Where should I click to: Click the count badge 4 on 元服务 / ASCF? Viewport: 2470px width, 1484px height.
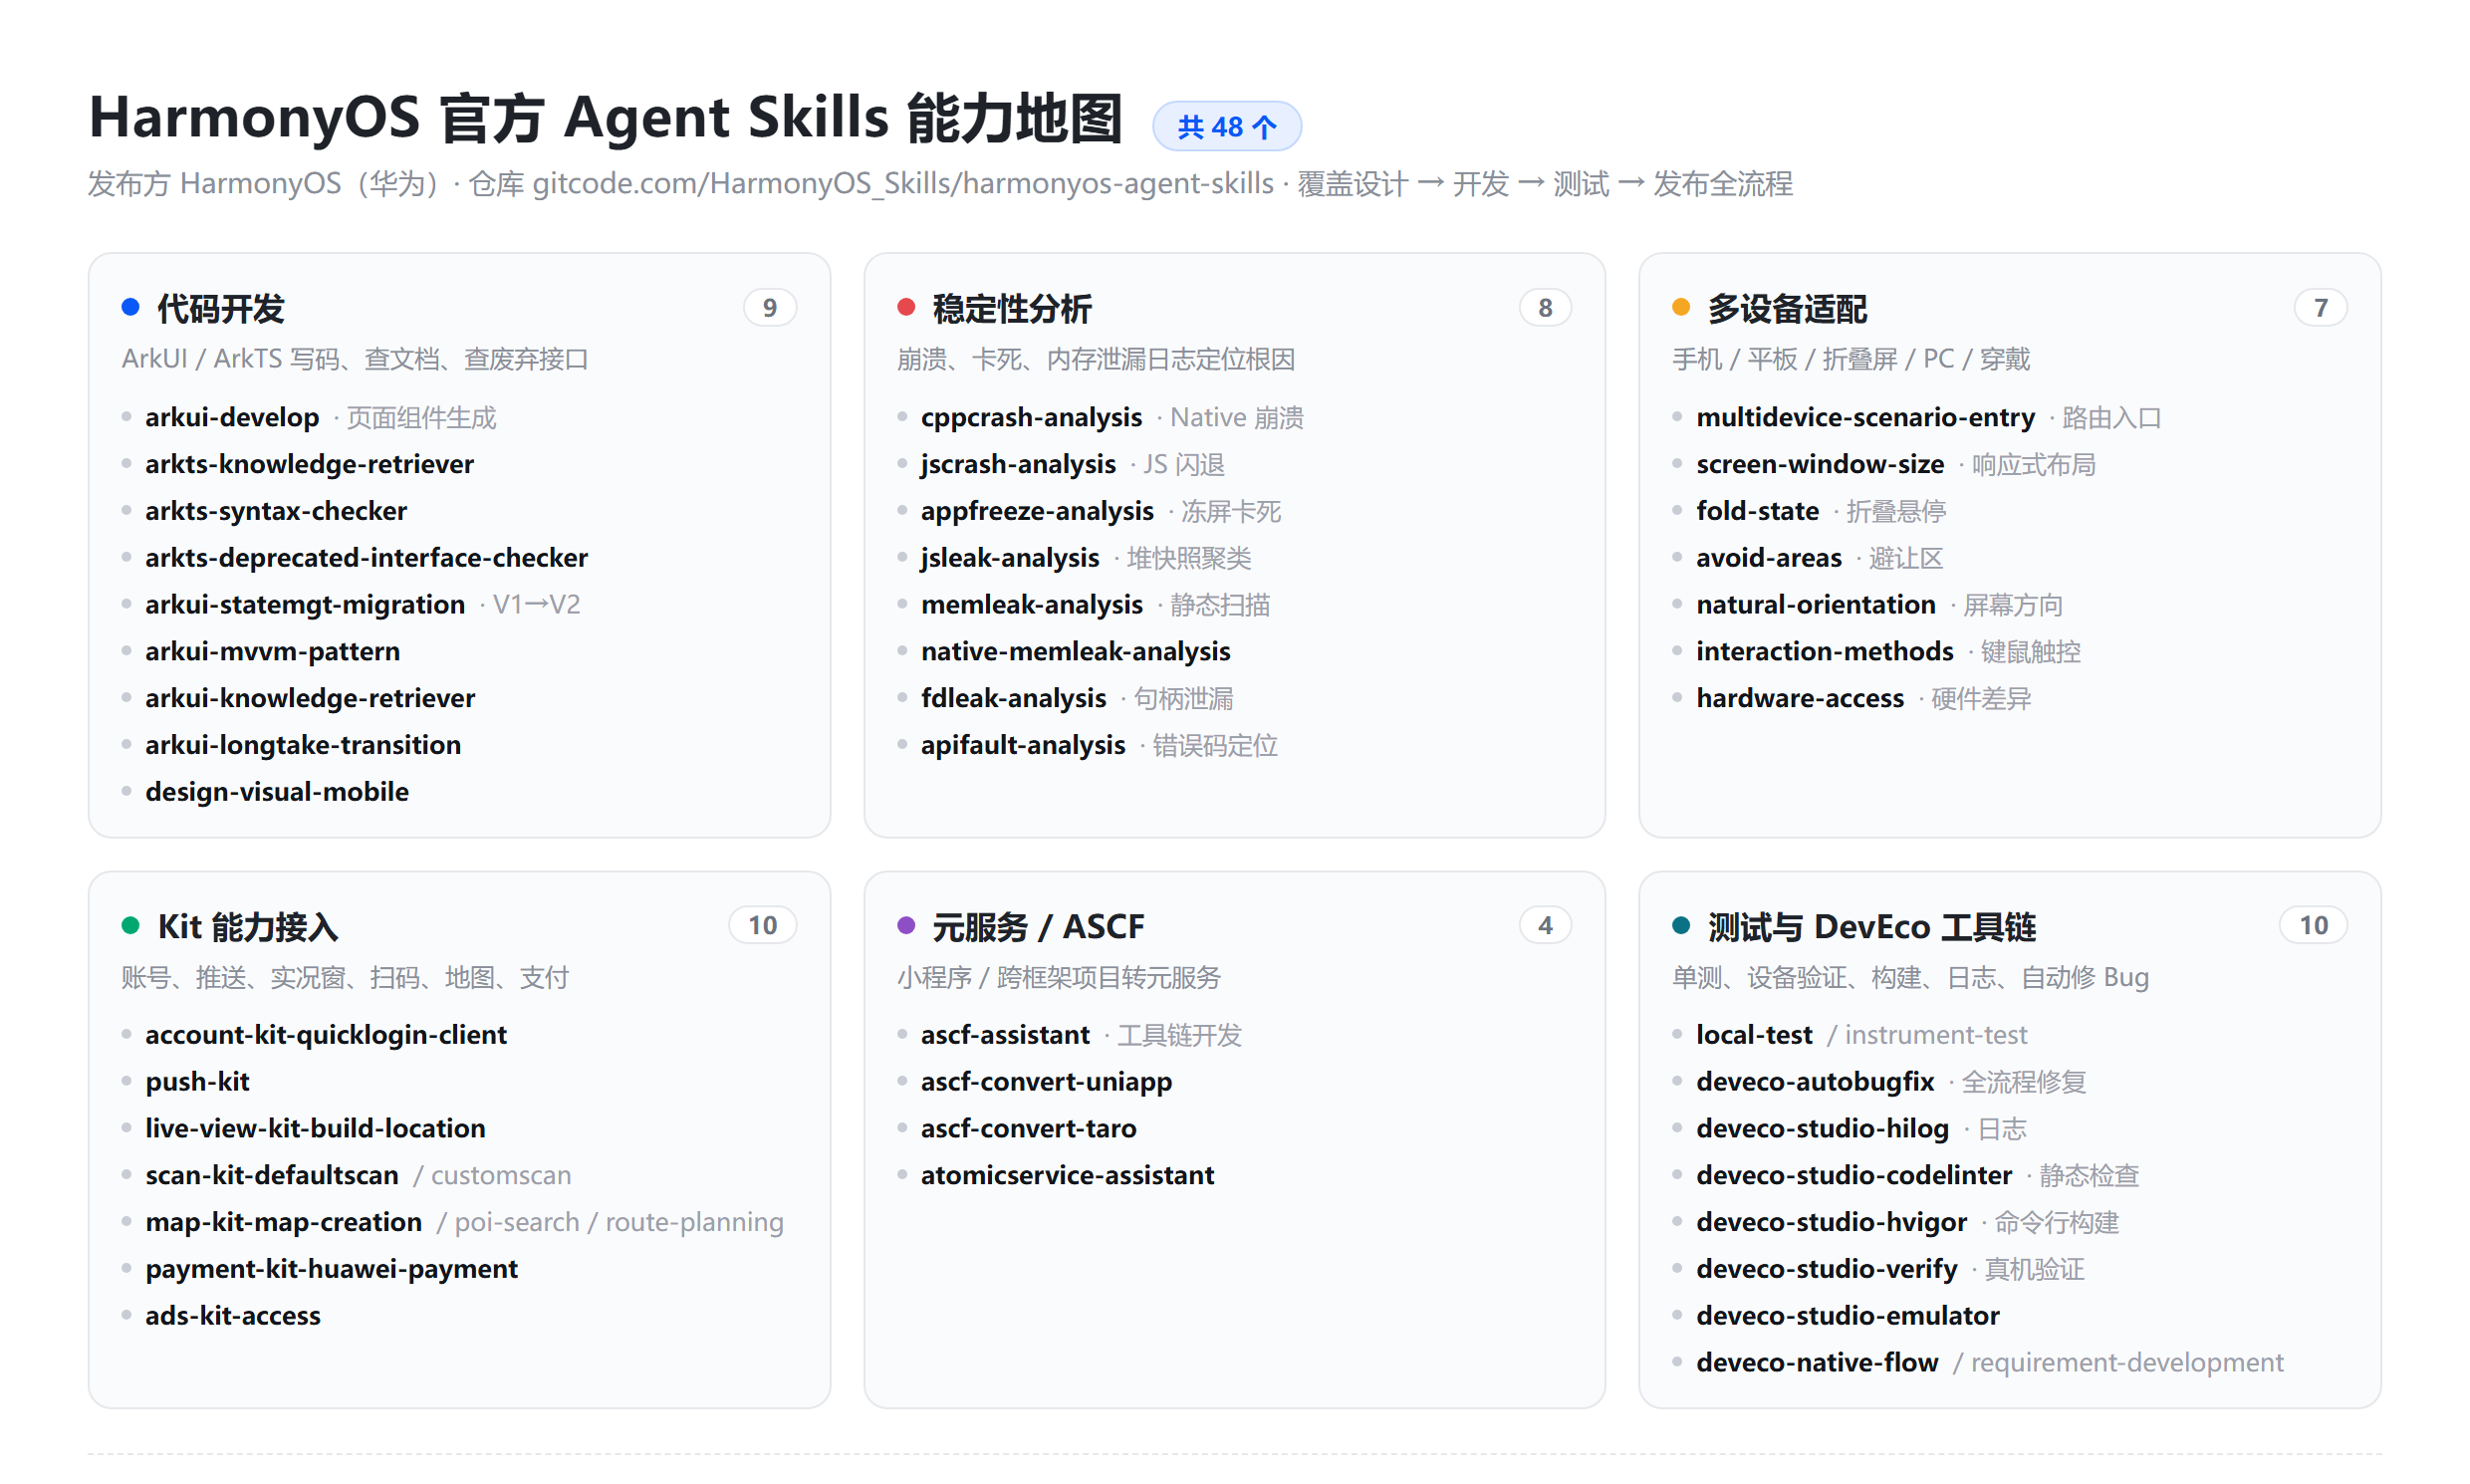1545,926
